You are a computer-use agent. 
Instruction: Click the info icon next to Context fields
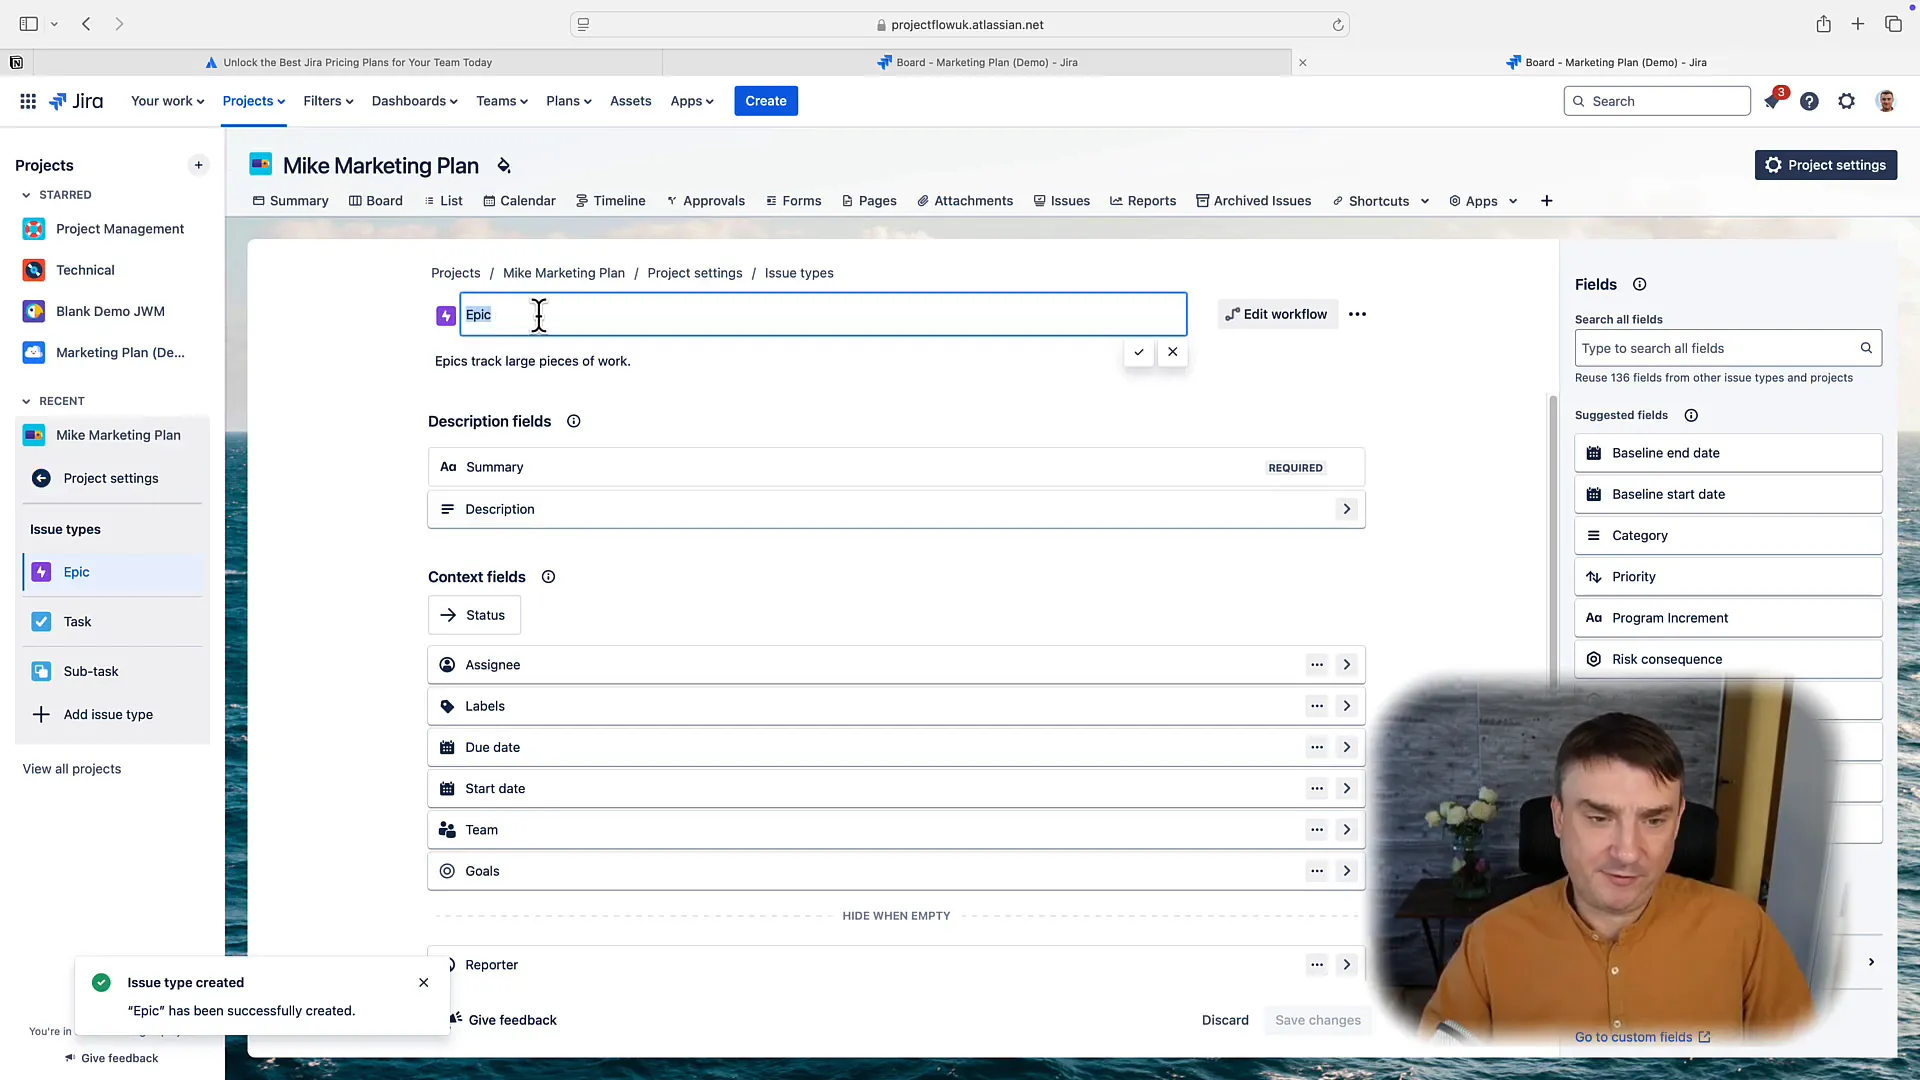(548, 577)
